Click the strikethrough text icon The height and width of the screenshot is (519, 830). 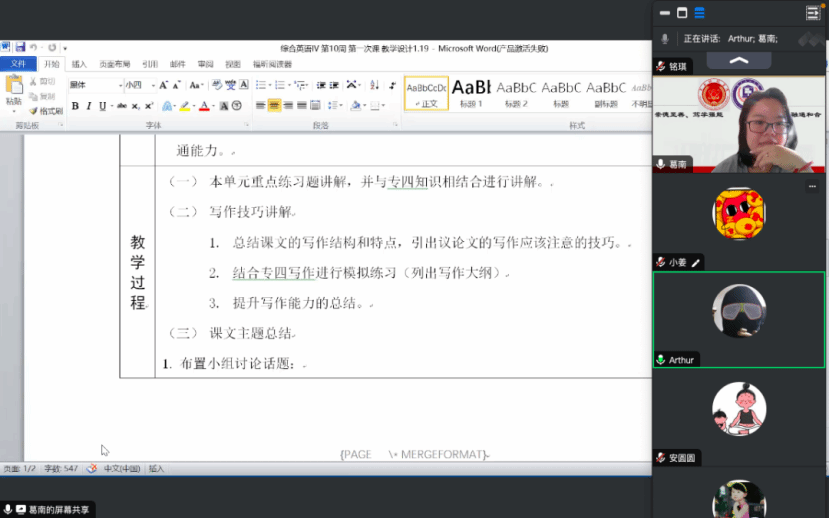pyautogui.click(x=121, y=106)
